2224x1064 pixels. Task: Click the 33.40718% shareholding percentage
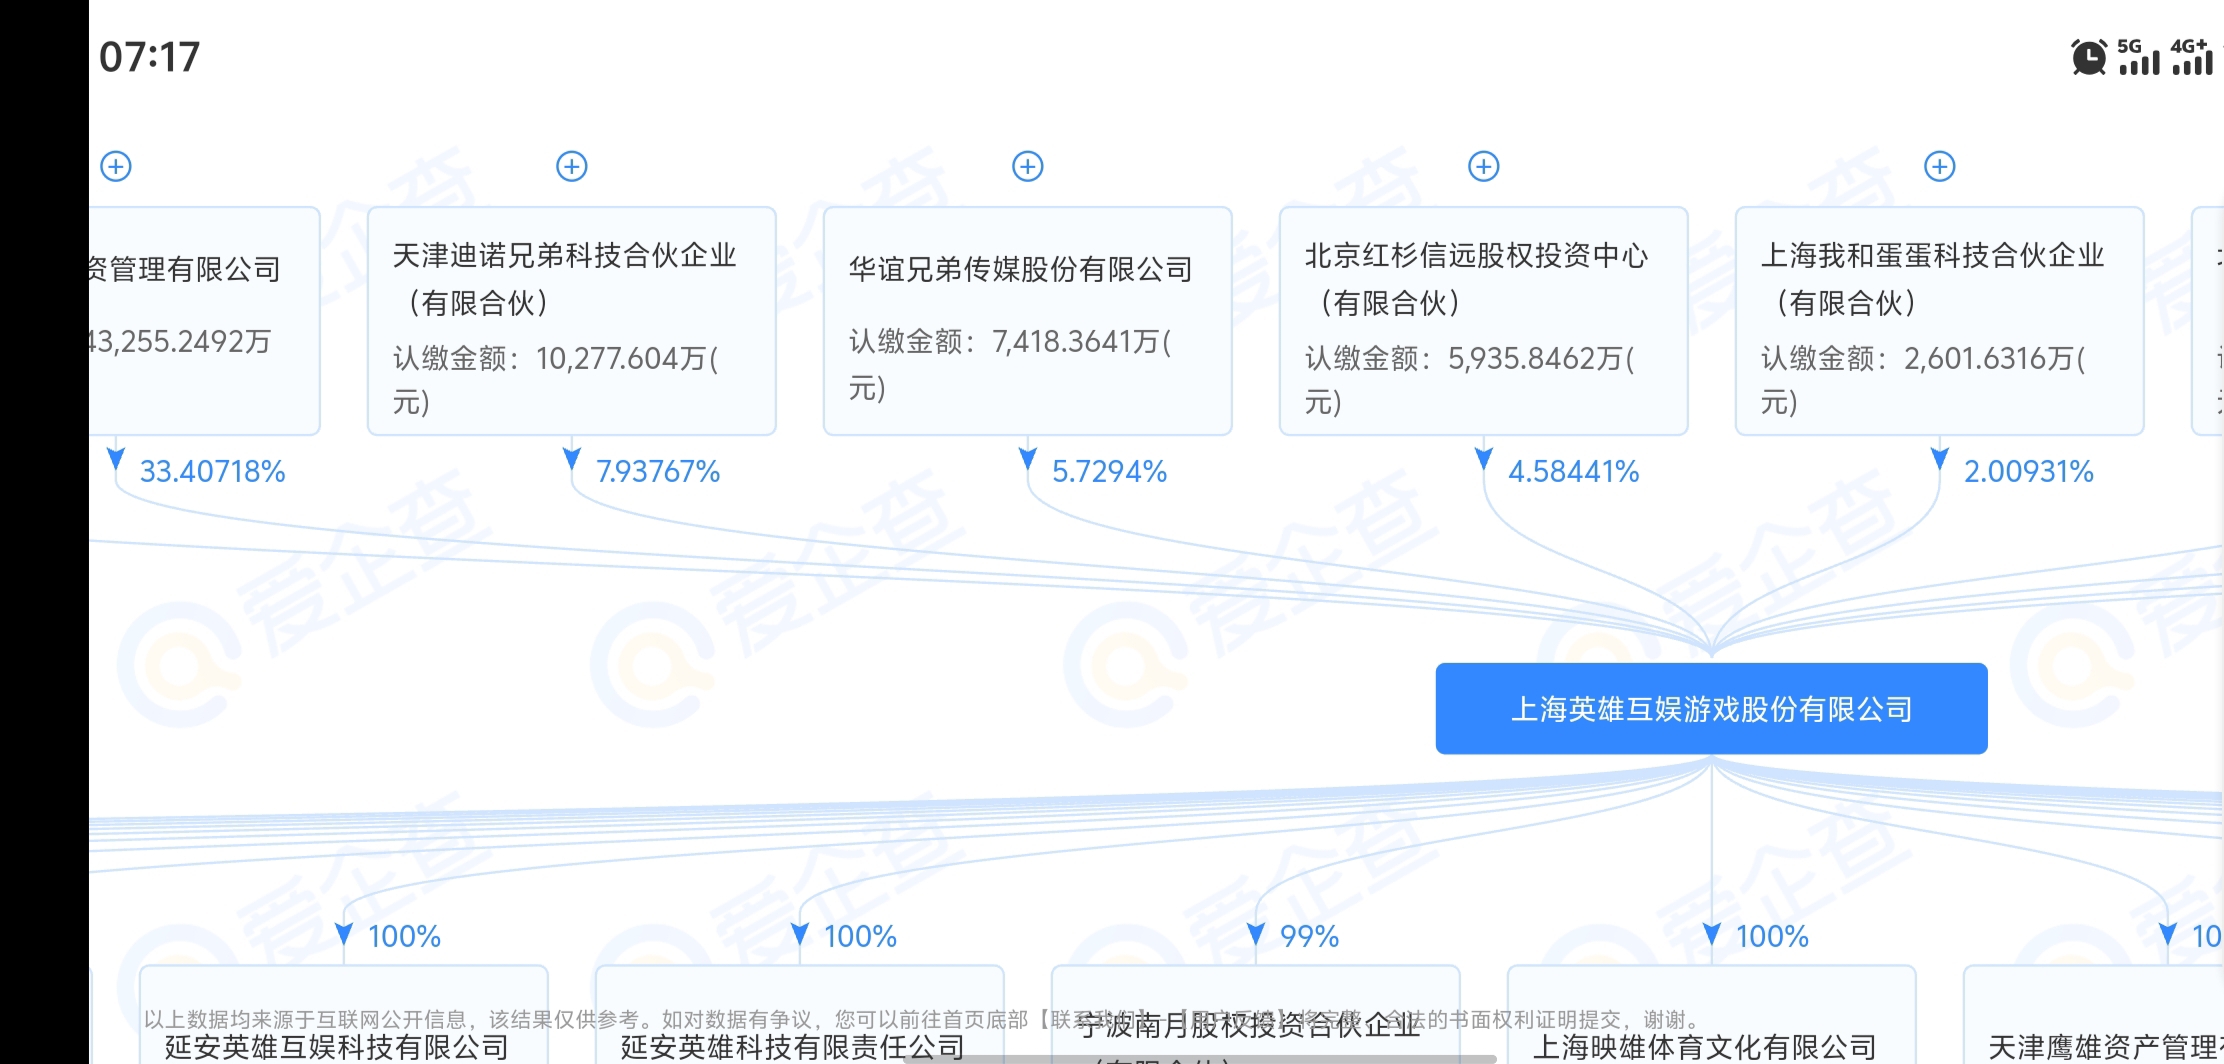212,471
